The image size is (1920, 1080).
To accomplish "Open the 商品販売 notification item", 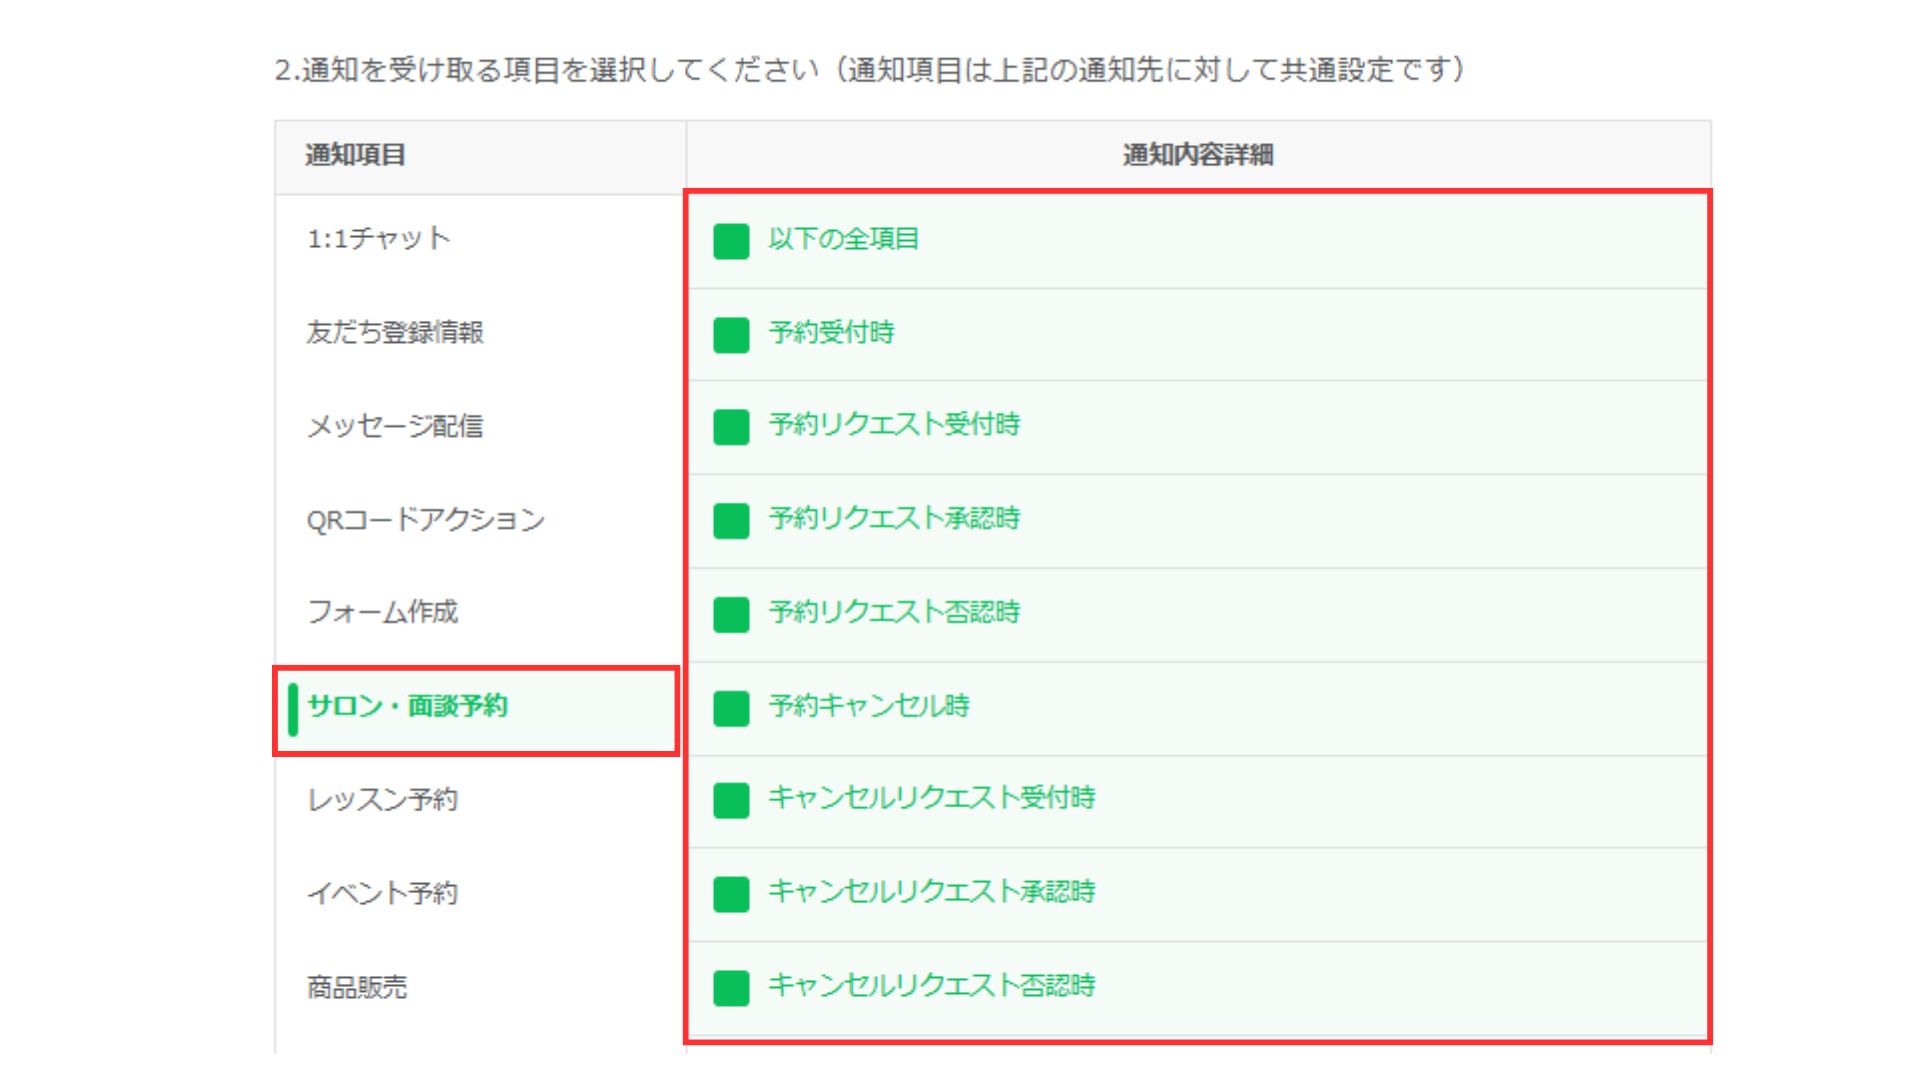I will [357, 987].
